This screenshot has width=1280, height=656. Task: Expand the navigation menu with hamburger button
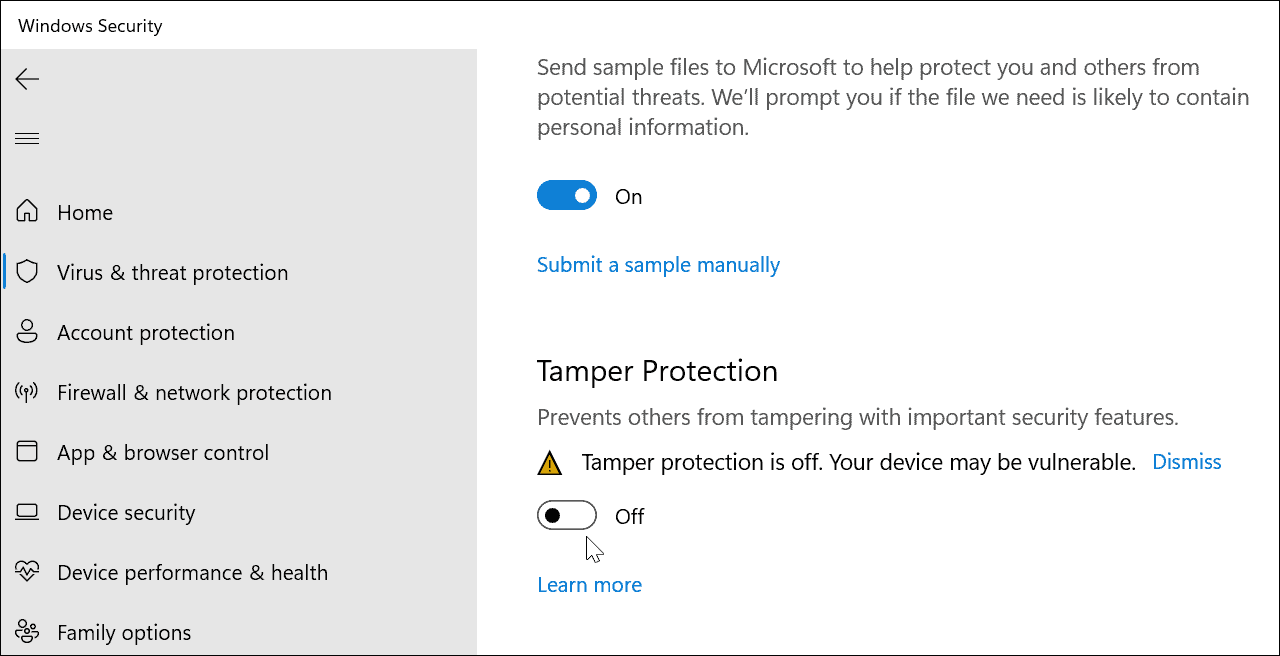click(27, 138)
